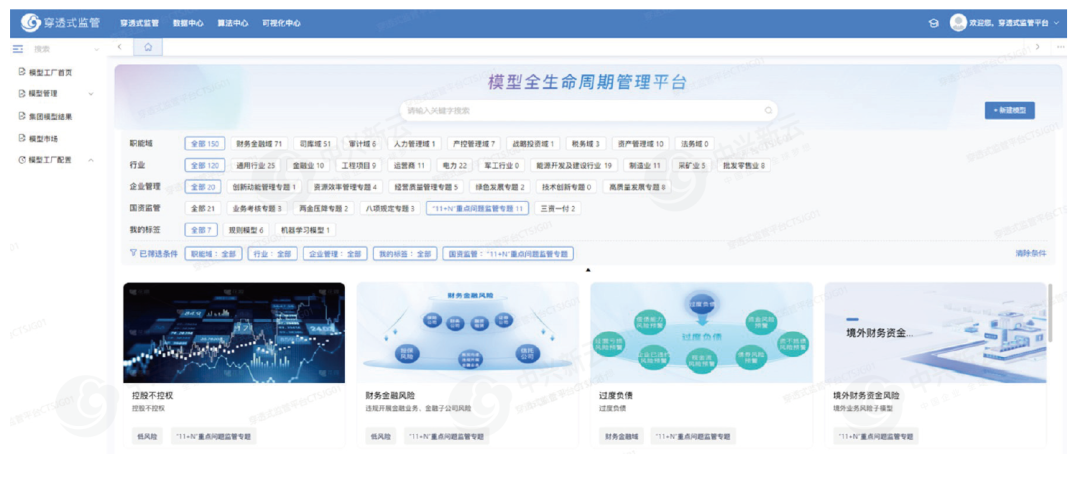Open the user account dropdown arrow
The height and width of the screenshot is (490, 1080).
(x=1056, y=23)
